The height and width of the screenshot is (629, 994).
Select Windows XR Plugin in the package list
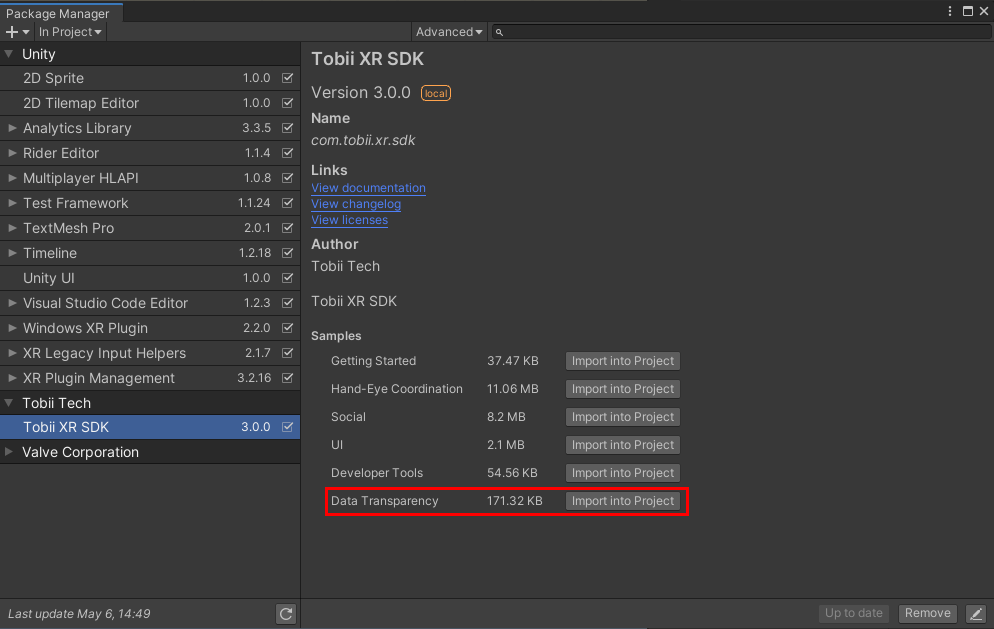click(x=150, y=328)
